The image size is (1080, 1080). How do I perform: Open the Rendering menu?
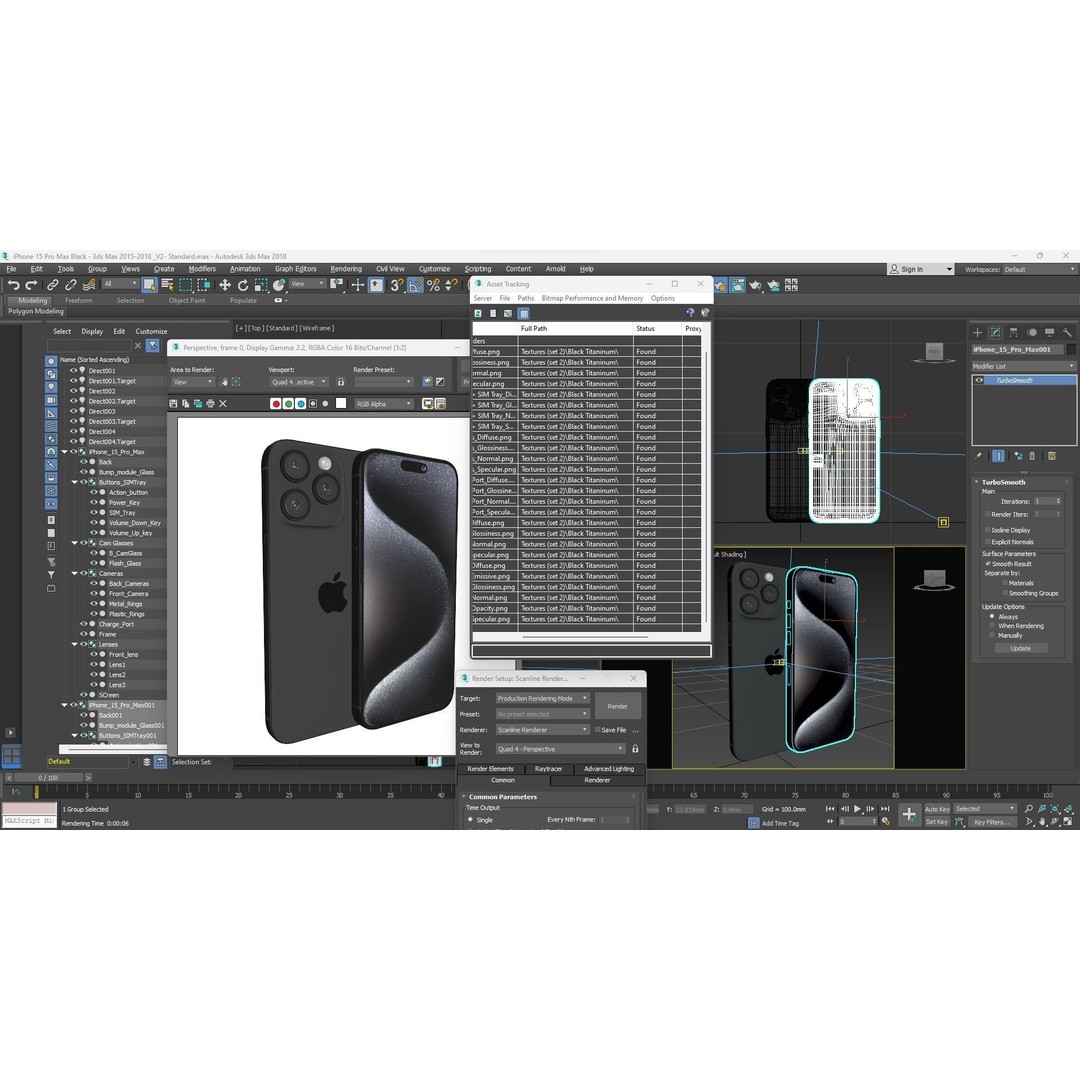tap(346, 269)
